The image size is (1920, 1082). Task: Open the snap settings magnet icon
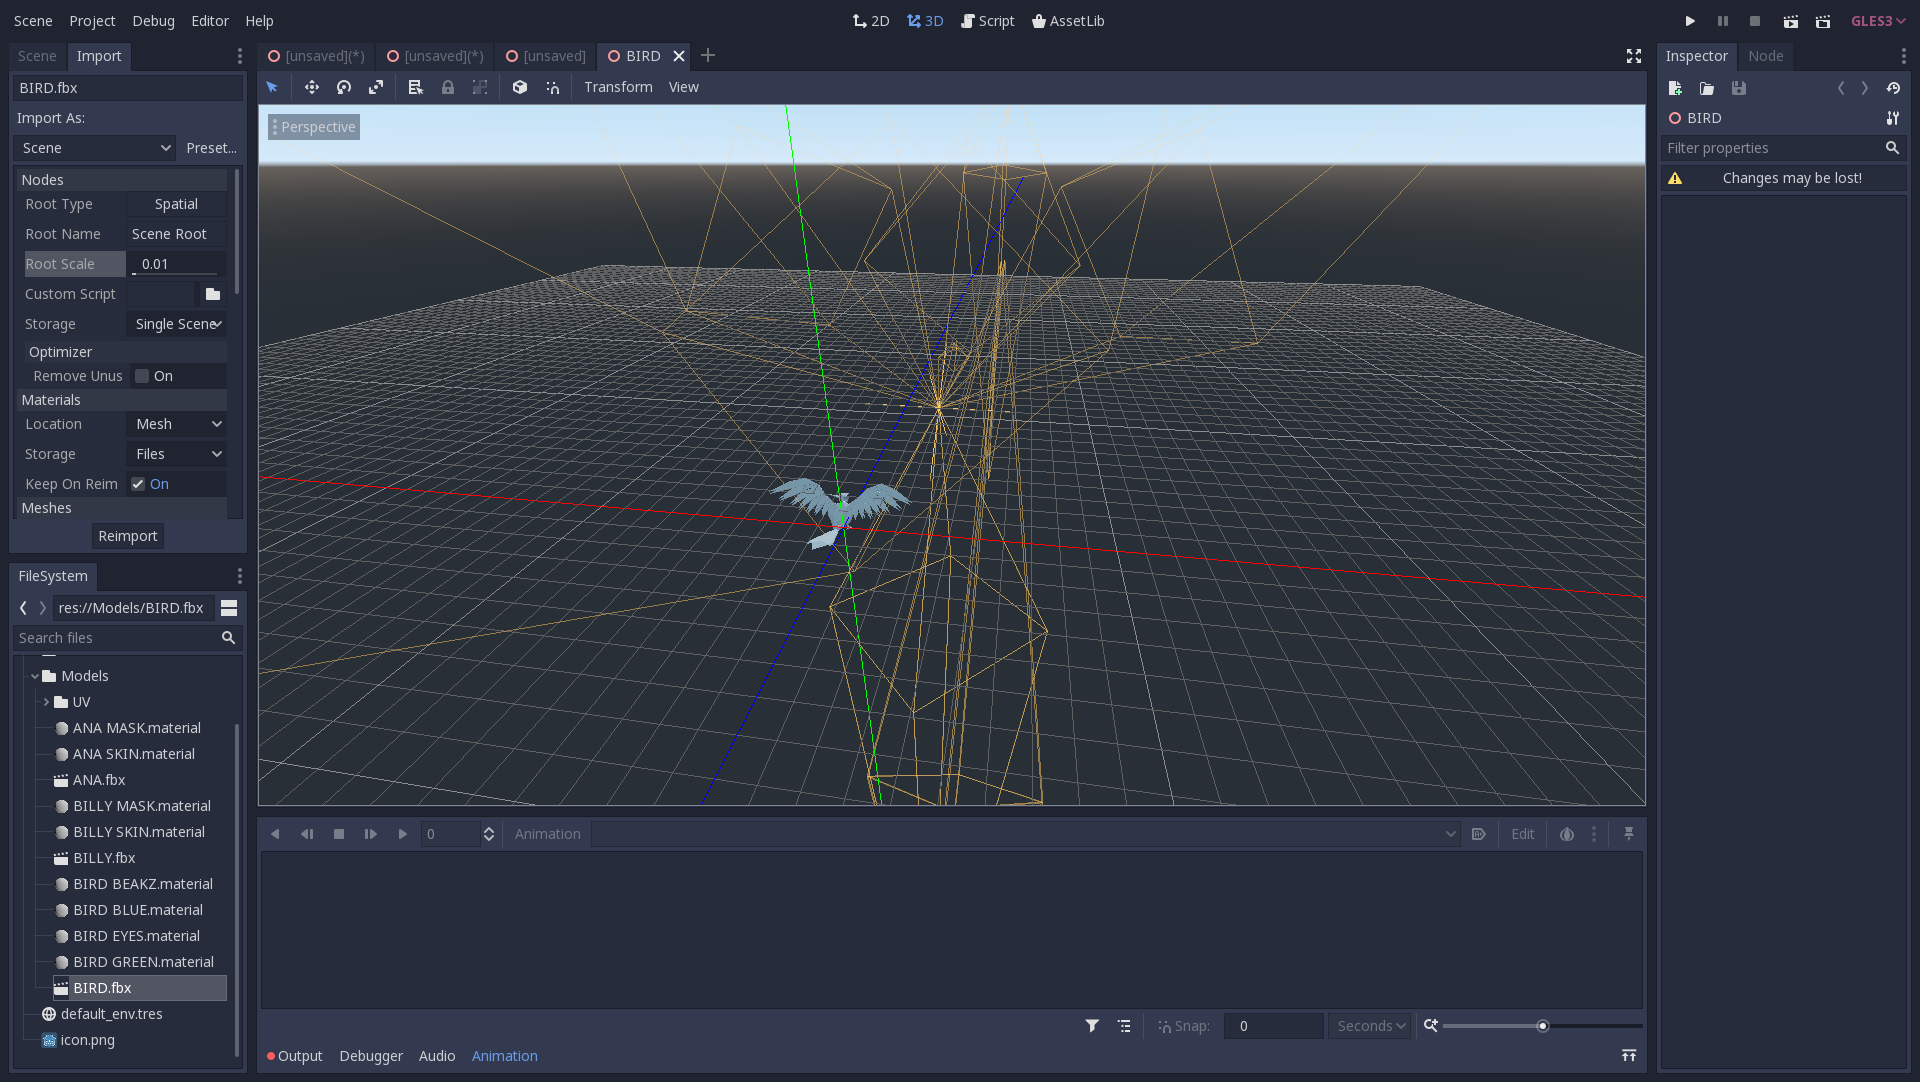tap(553, 87)
